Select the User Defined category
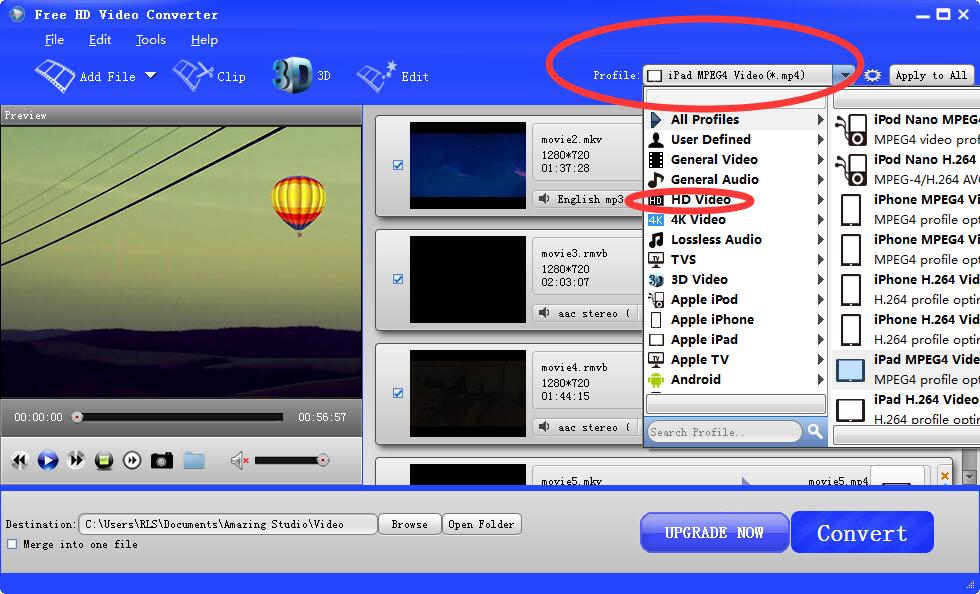980x594 pixels. (x=736, y=139)
